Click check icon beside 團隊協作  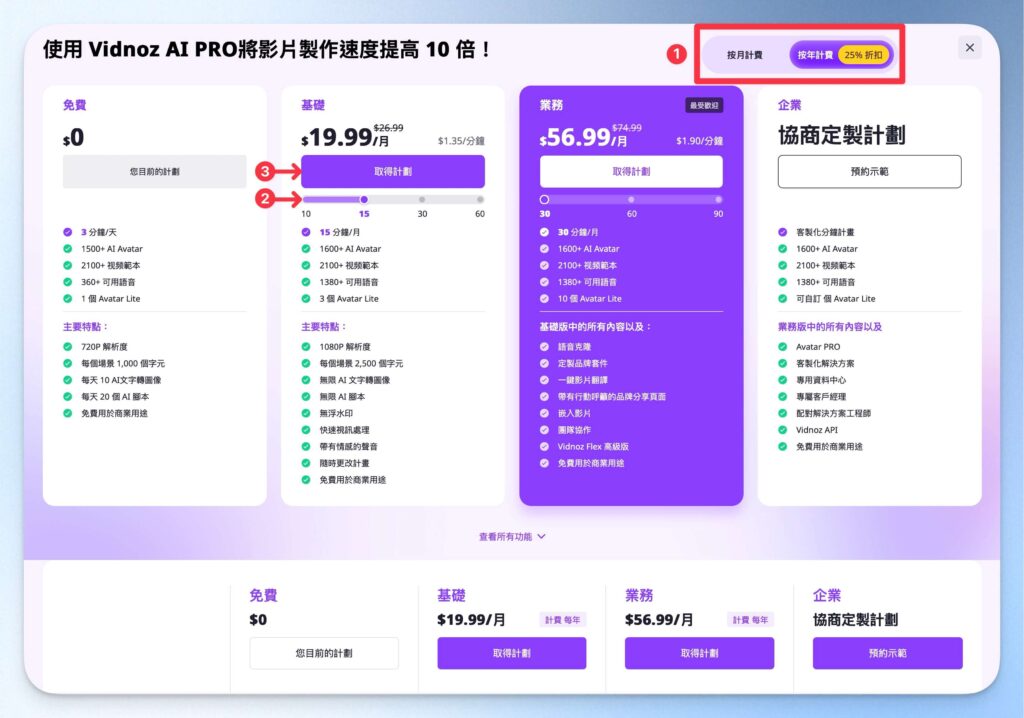click(544, 429)
